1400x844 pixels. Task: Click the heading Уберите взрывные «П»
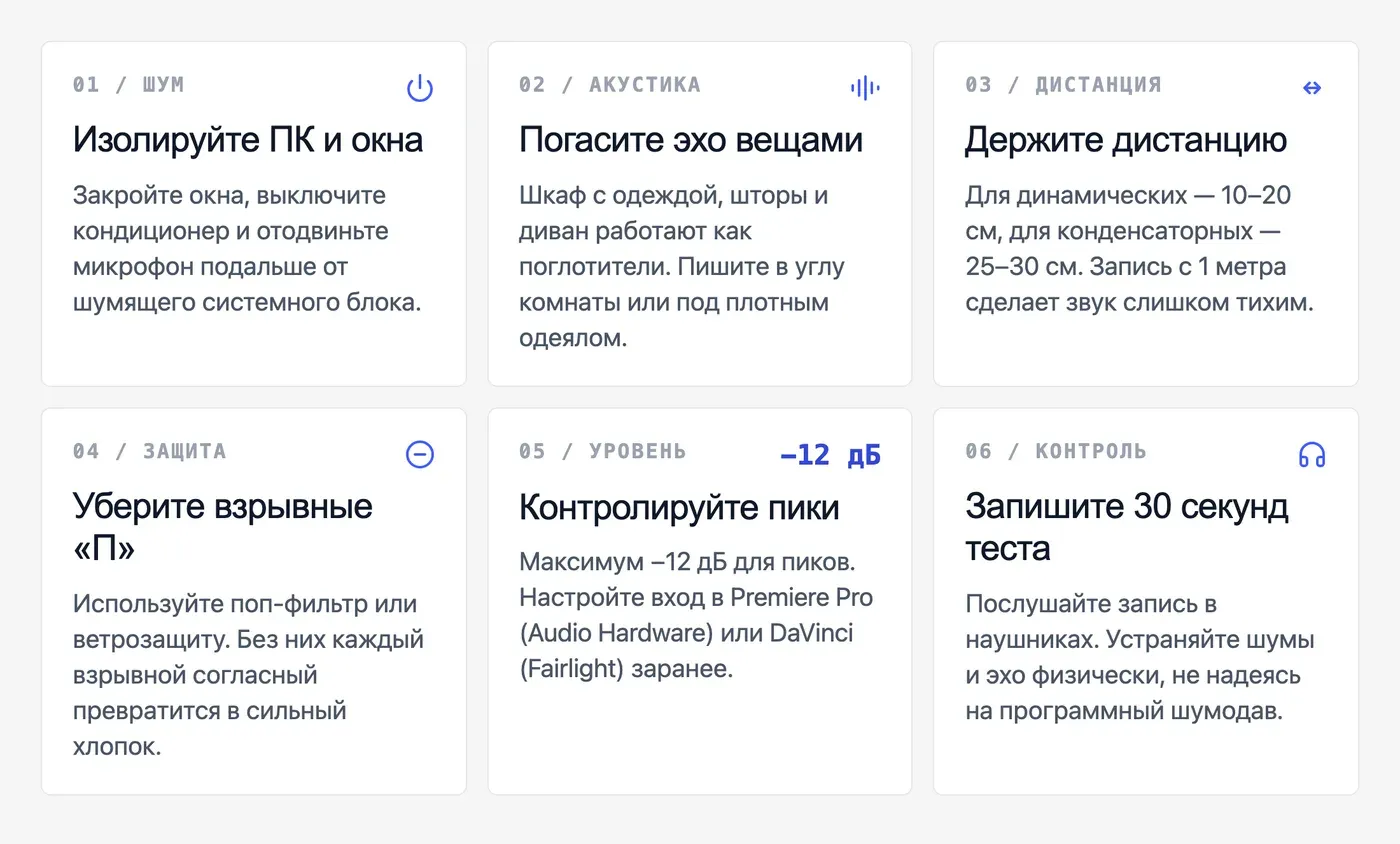pos(223,527)
